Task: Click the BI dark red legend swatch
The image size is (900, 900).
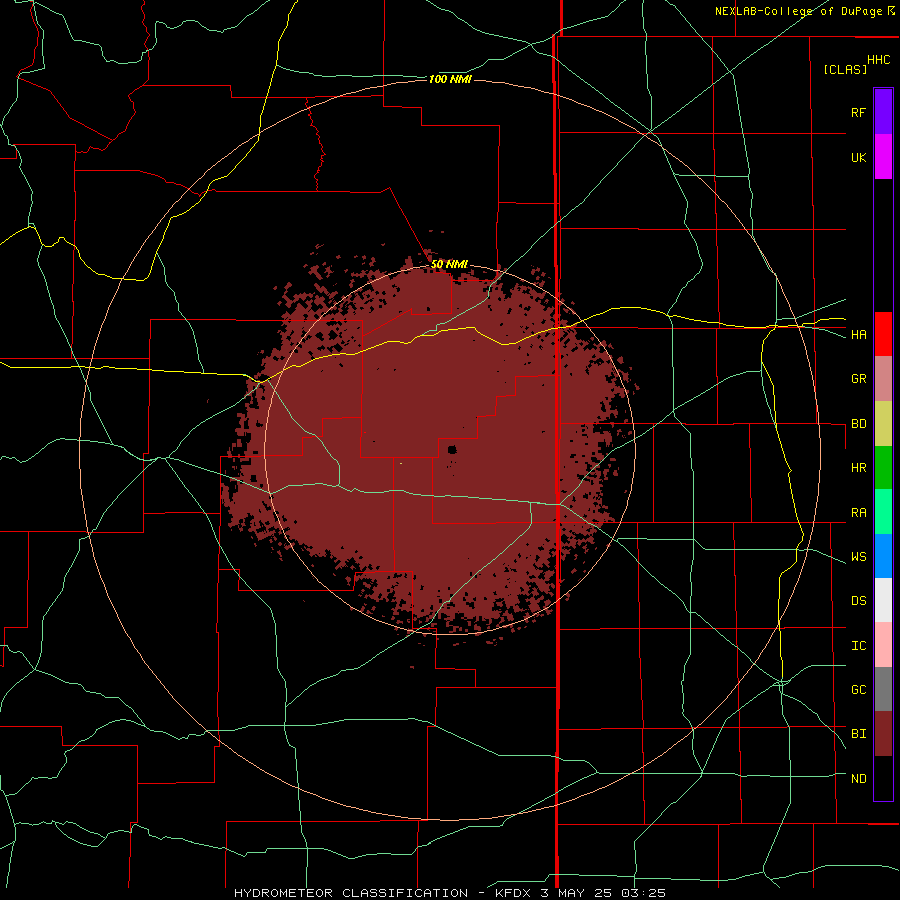Action: (883, 734)
